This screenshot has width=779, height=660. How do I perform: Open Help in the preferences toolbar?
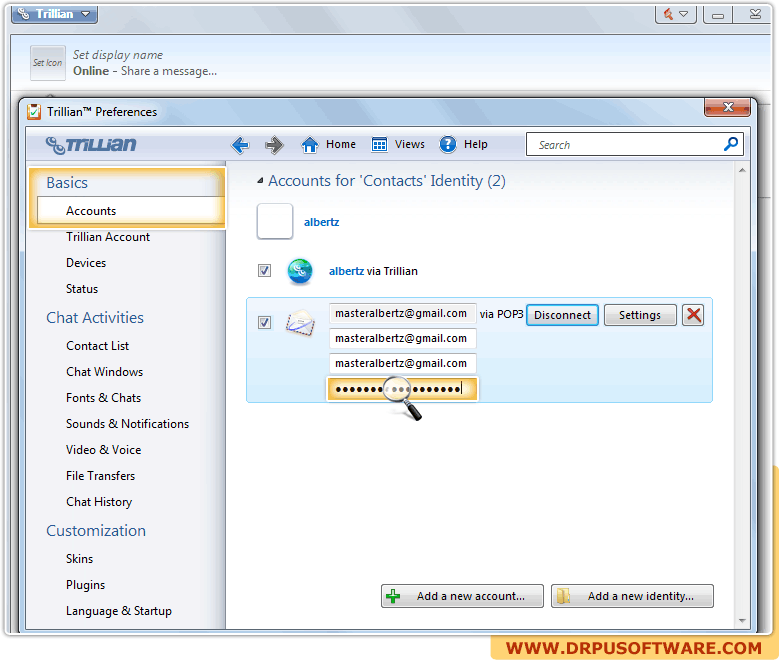(464, 145)
